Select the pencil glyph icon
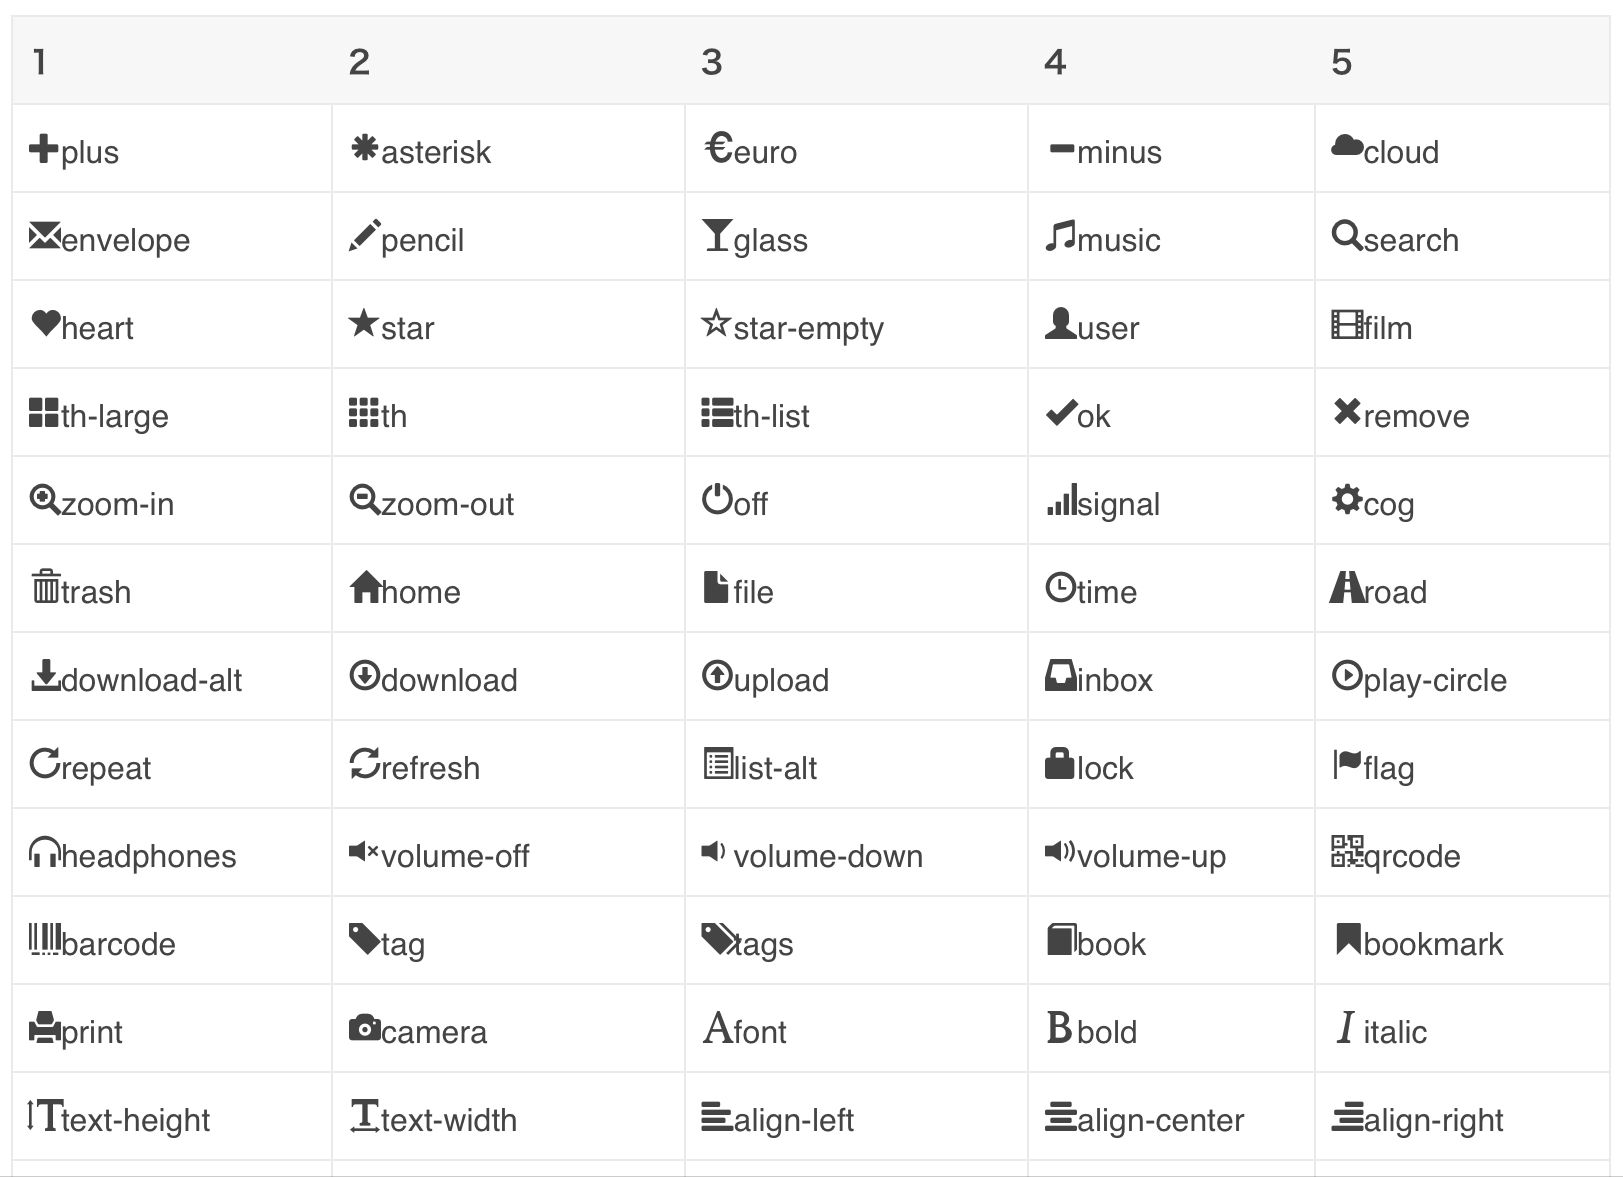1623x1177 pixels. [x=364, y=236]
